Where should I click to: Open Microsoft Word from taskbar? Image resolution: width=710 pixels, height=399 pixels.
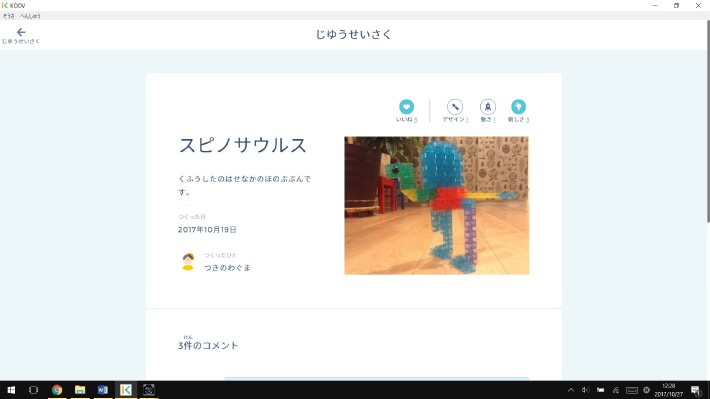[103, 390]
